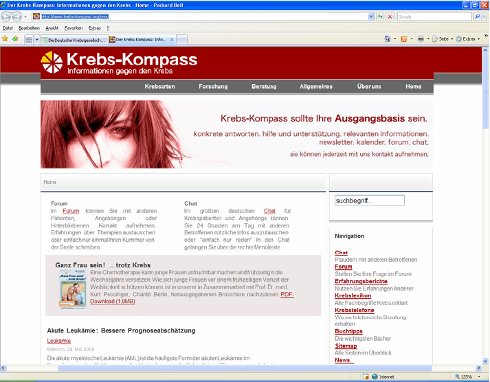490x382 pixels.
Task: Click the Favorites star icon
Action: [5, 39]
